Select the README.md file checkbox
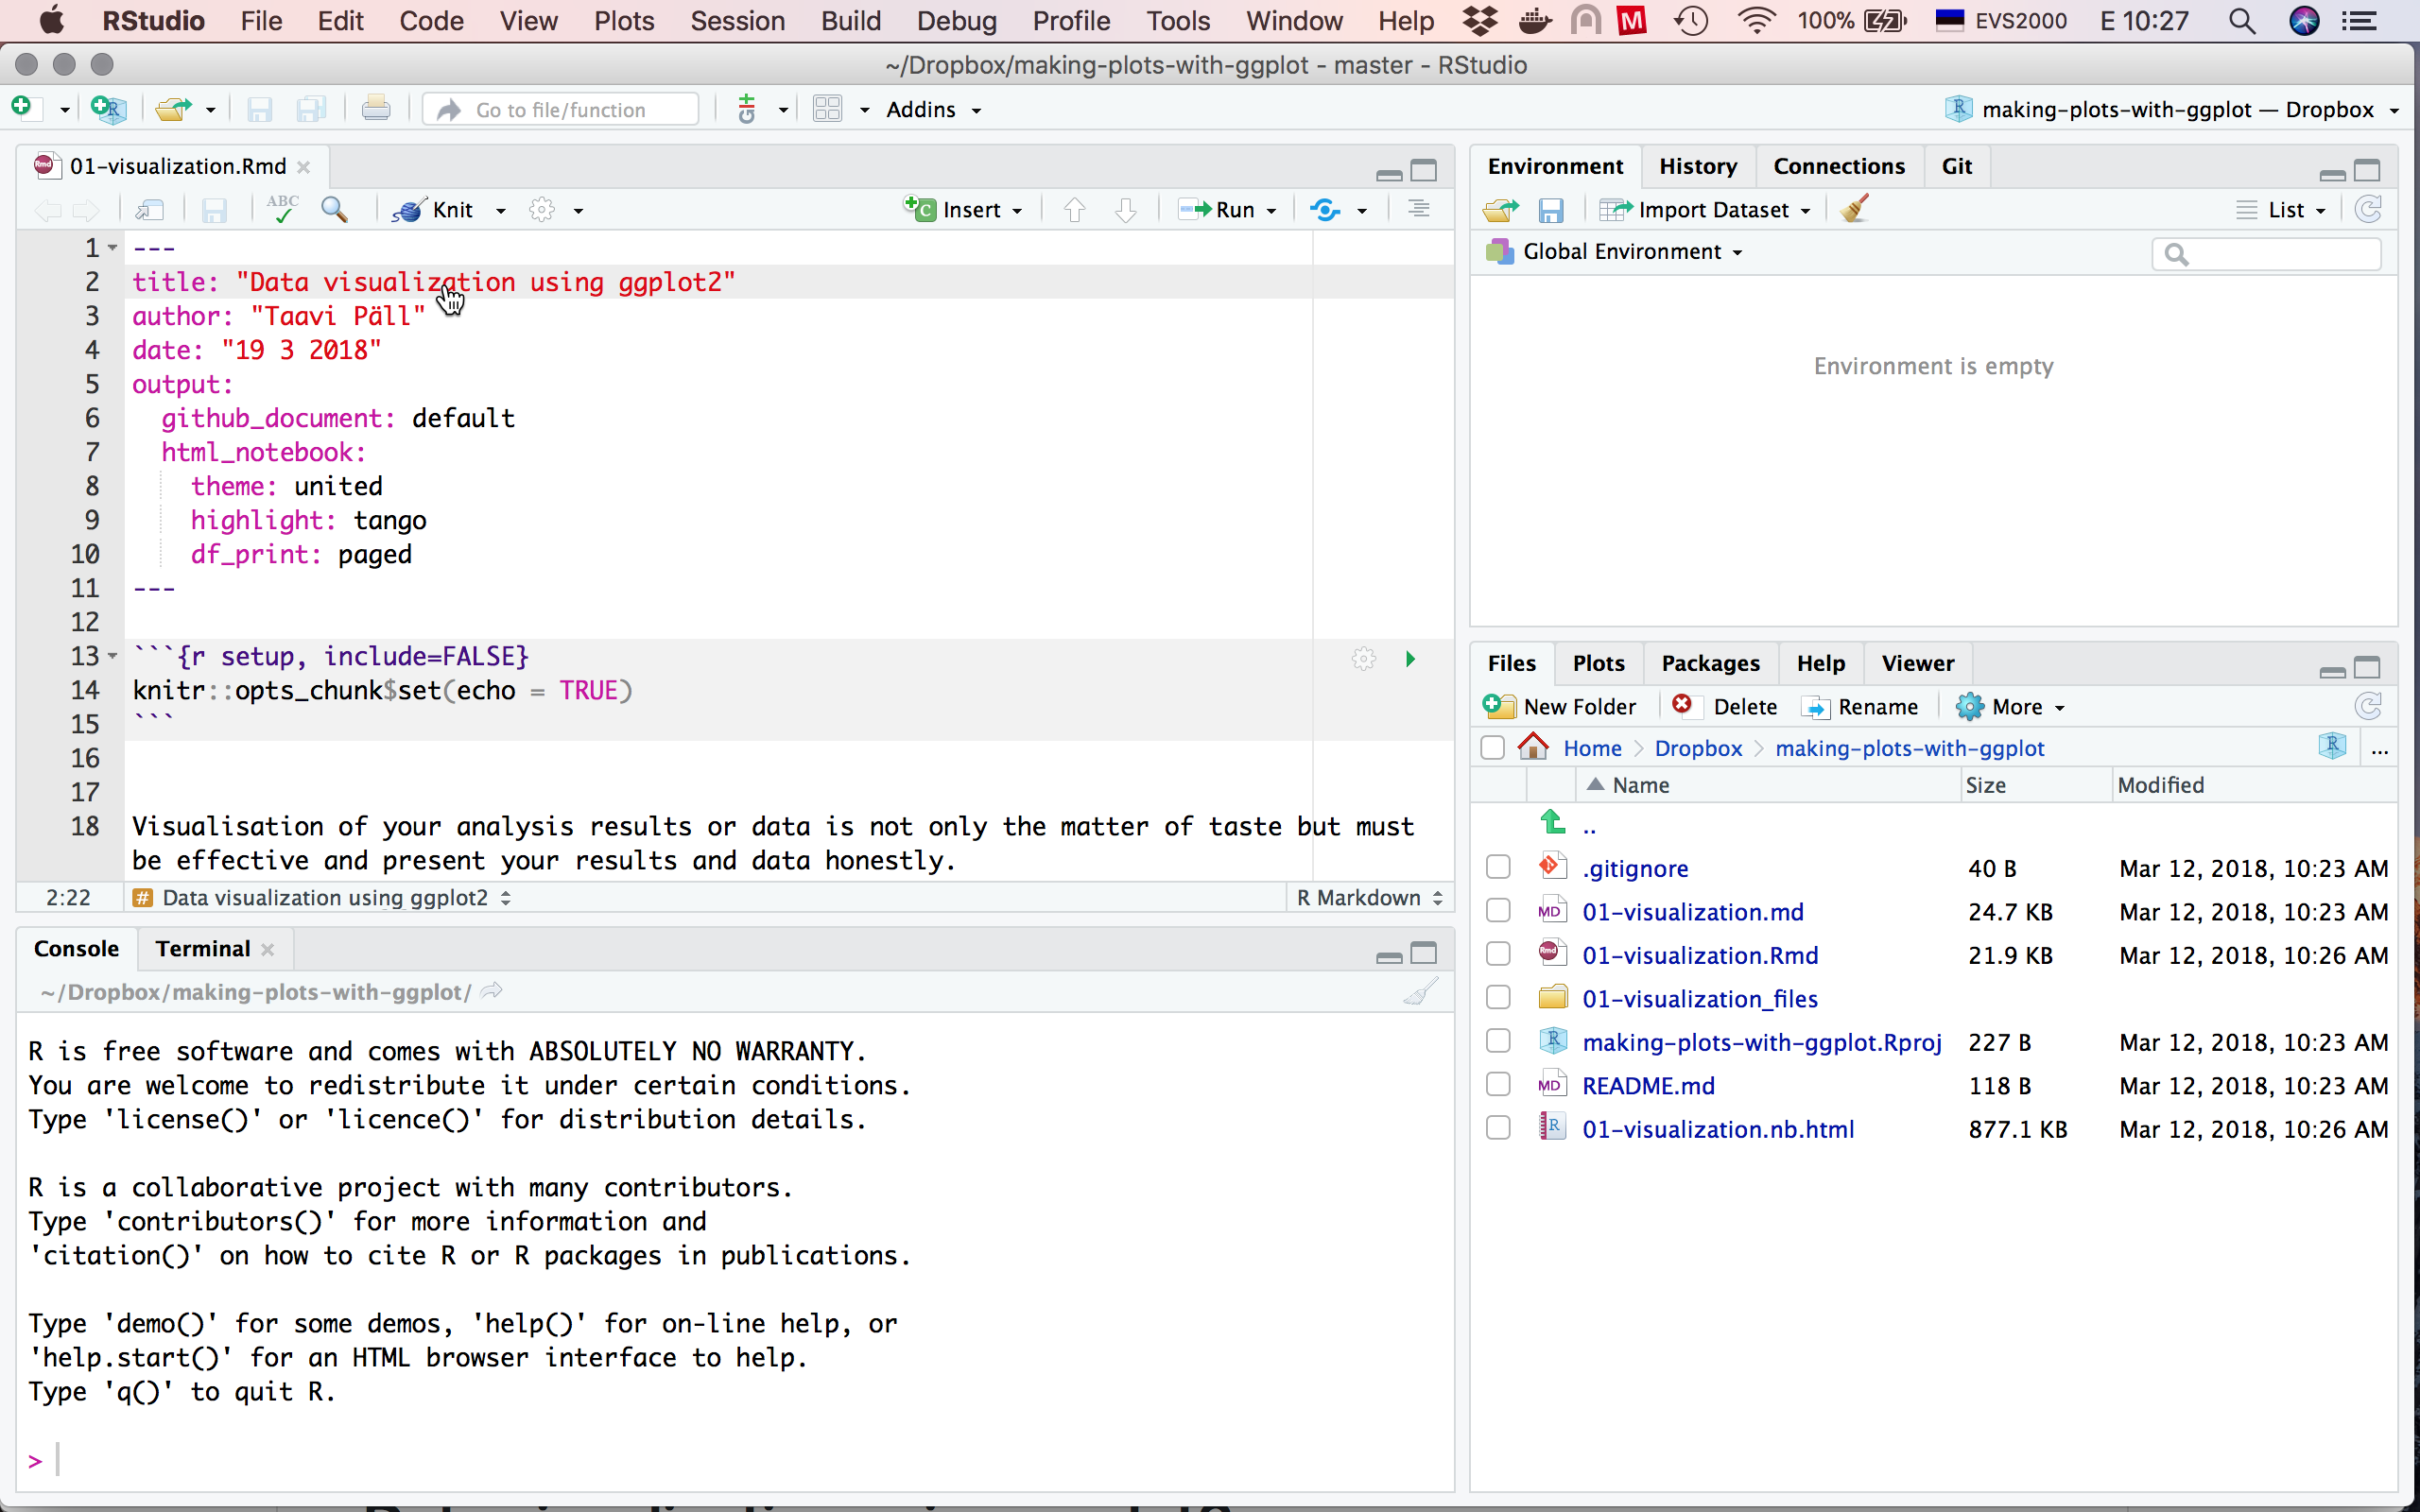This screenshot has height=1512, width=2420. coord(1498,1085)
